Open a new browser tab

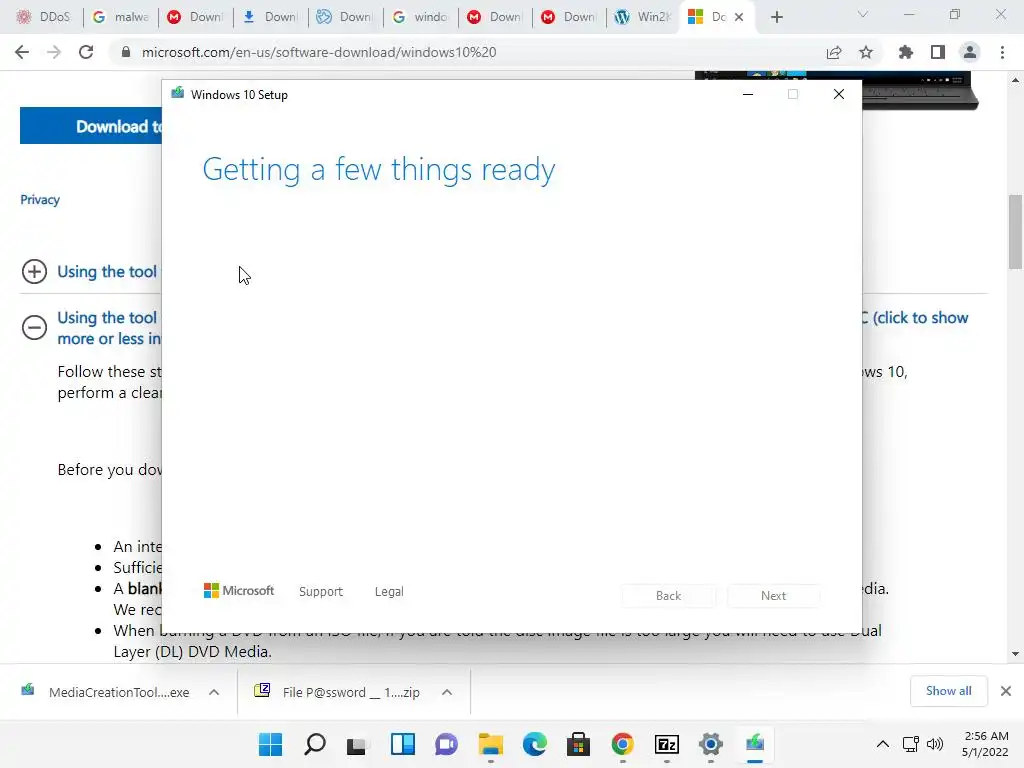(776, 18)
